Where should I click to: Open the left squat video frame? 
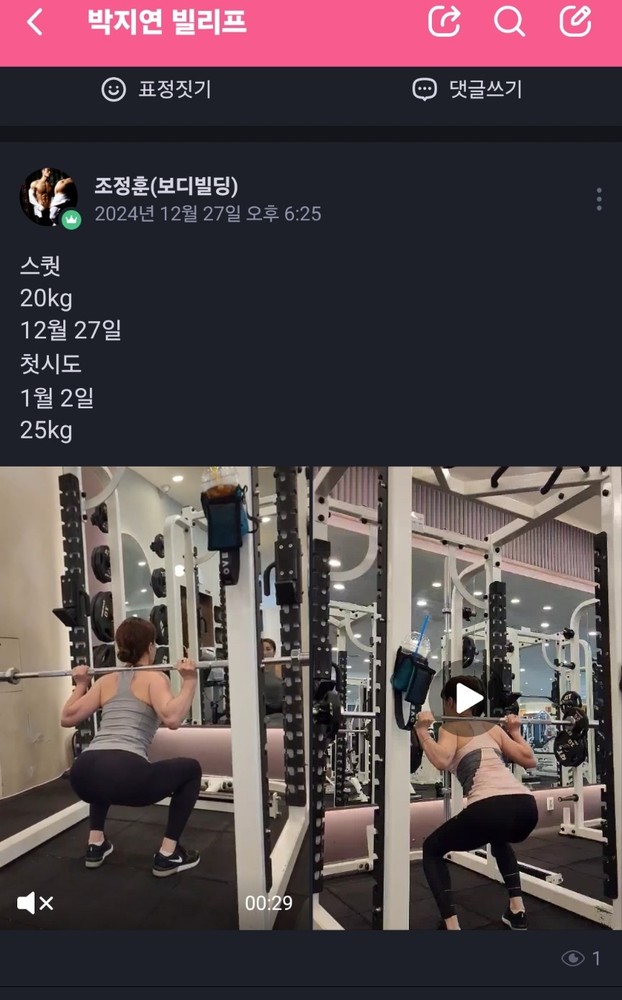click(155, 698)
